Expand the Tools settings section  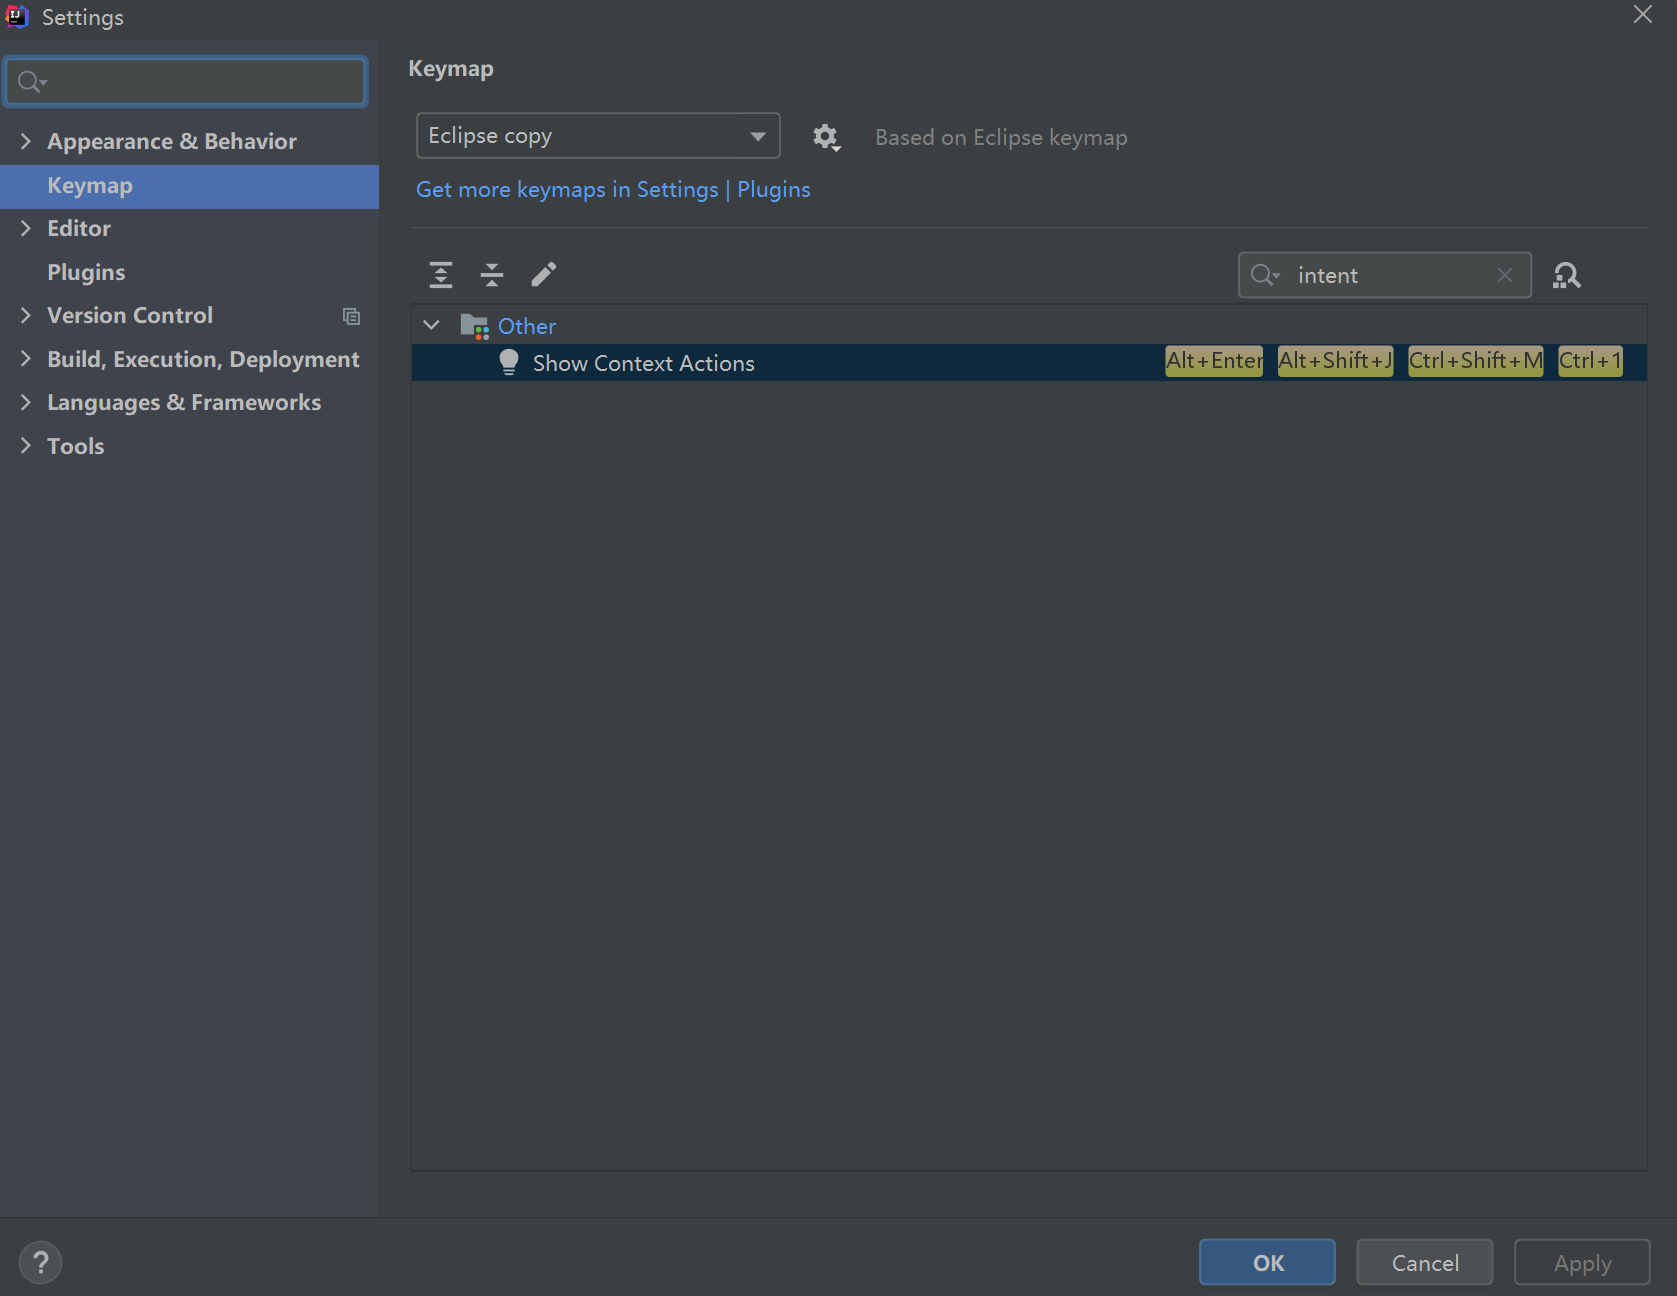(x=25, y=446)
